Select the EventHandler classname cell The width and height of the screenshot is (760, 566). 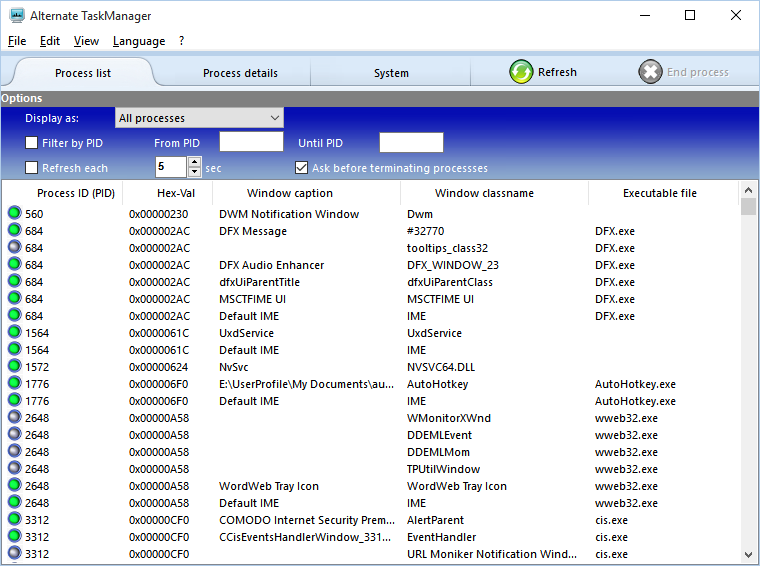pos(441,537)
